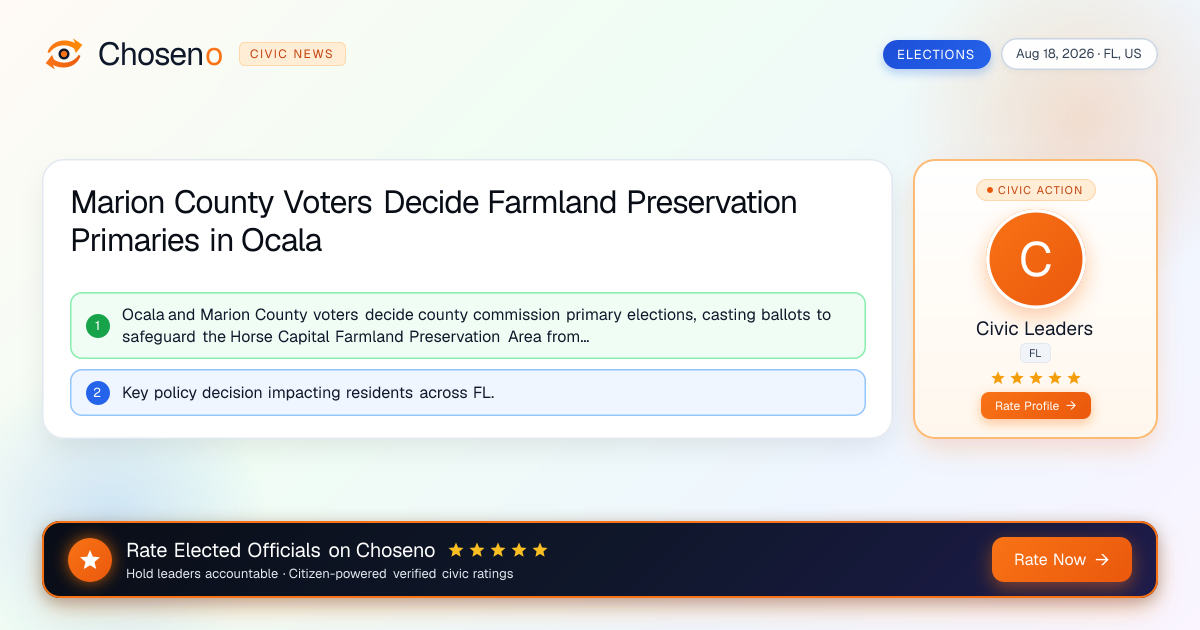Image resolution: width=1200 pixels, height=630 pixels.
Task: Click the arrow icon in Rate Now button
Action: (x=1102, y=560)
